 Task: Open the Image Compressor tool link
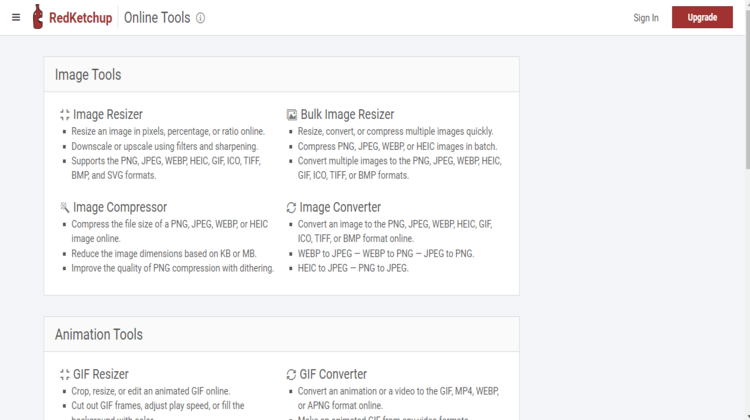(x=120, y=207)
